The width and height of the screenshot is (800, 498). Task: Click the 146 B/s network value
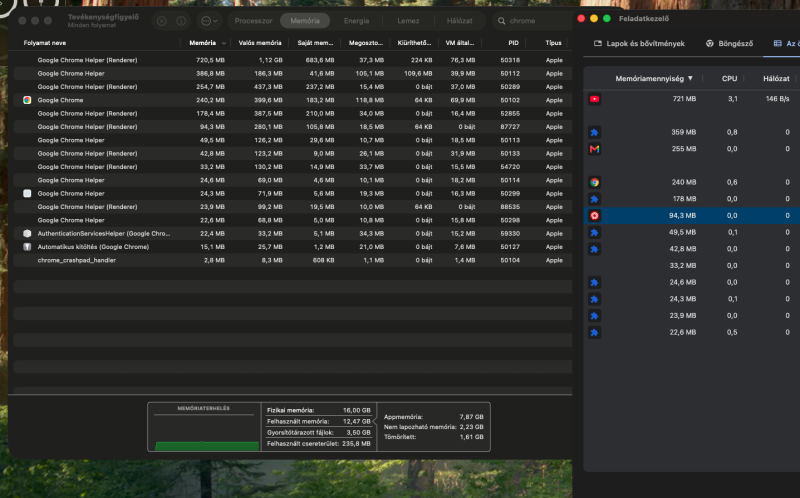pyautogui.click(x=777, y=99)
